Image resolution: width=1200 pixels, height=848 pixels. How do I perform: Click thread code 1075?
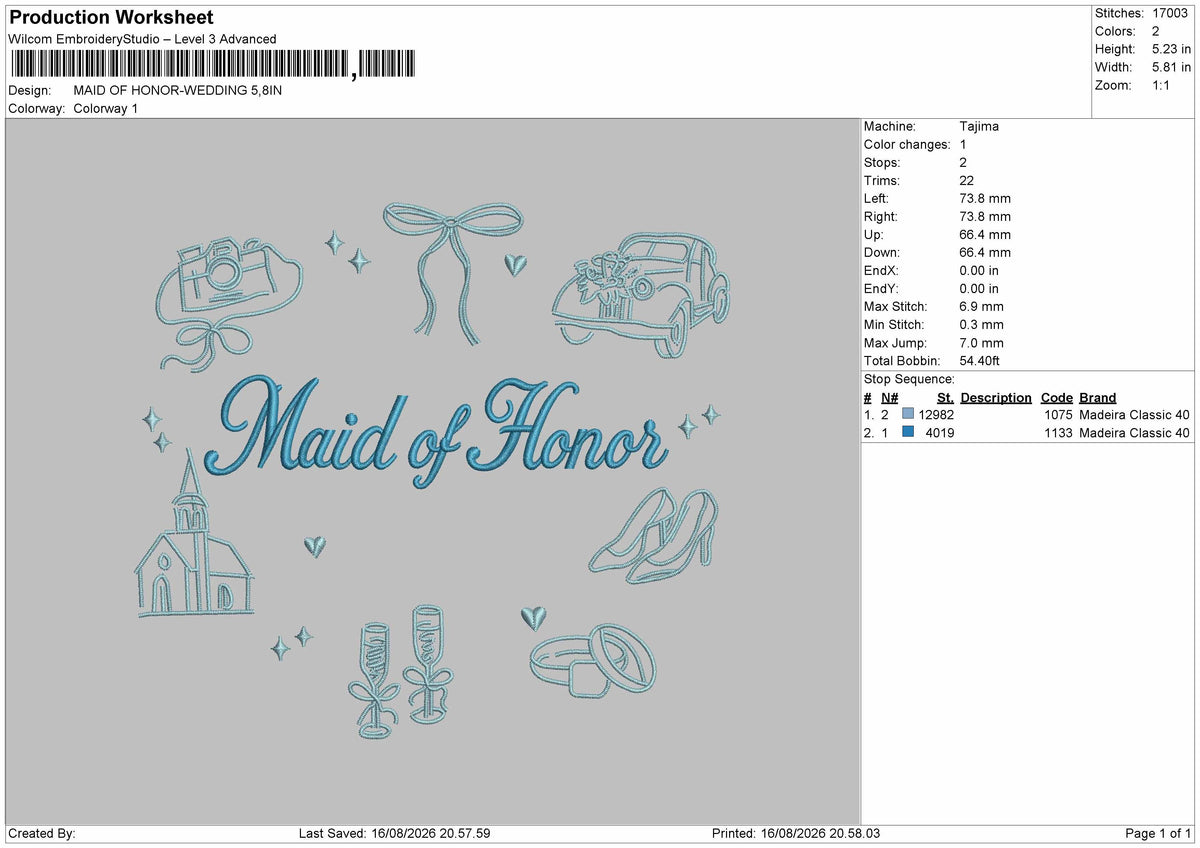(1058, 414)
